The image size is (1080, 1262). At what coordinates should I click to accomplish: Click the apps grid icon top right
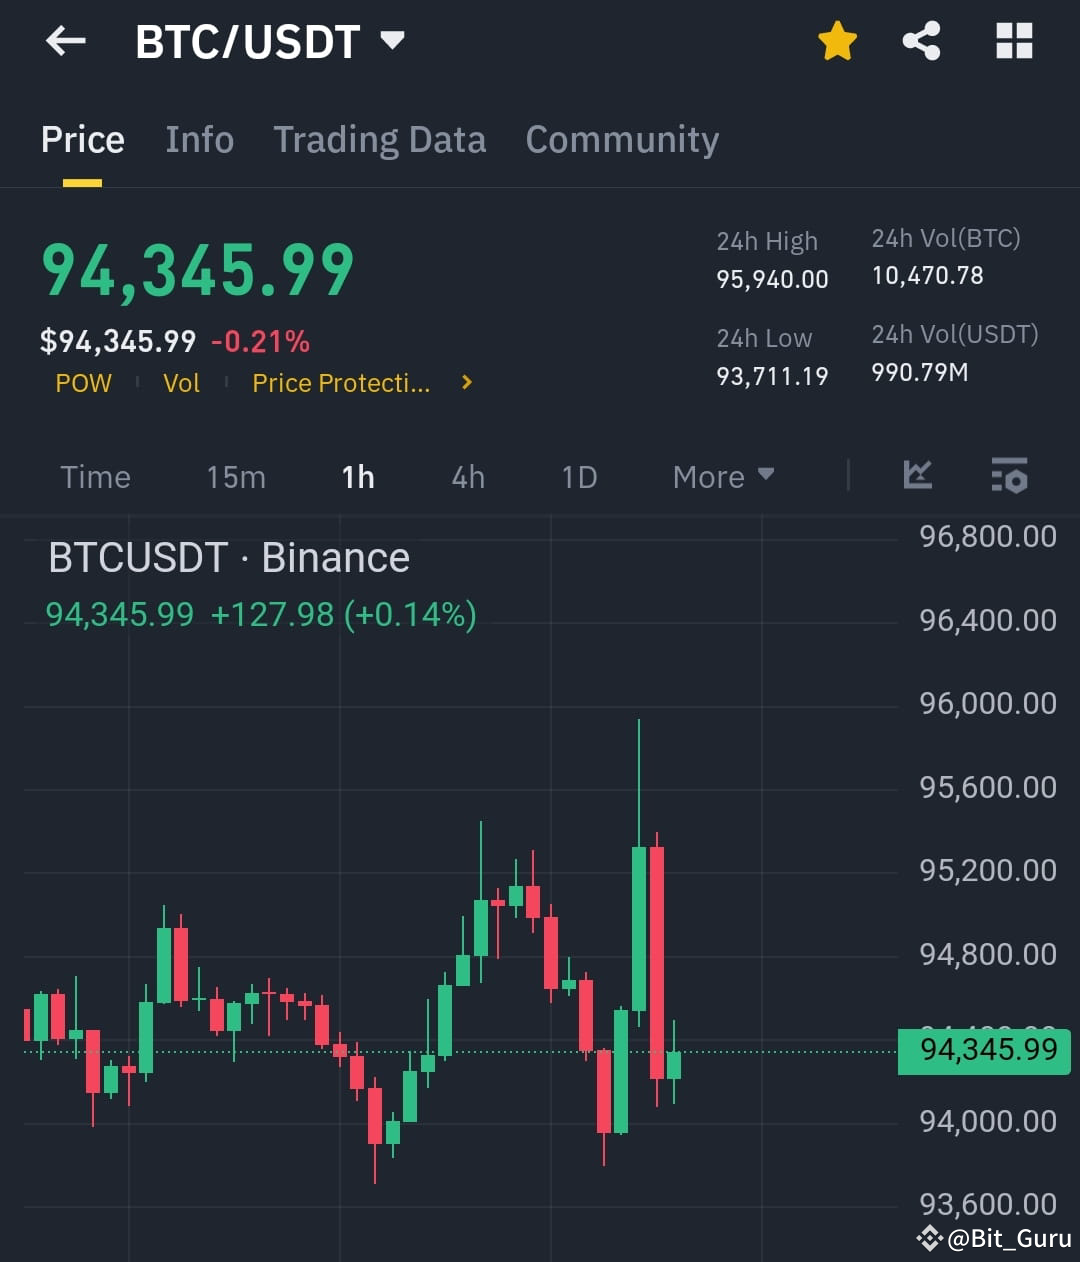[1014, 40]
